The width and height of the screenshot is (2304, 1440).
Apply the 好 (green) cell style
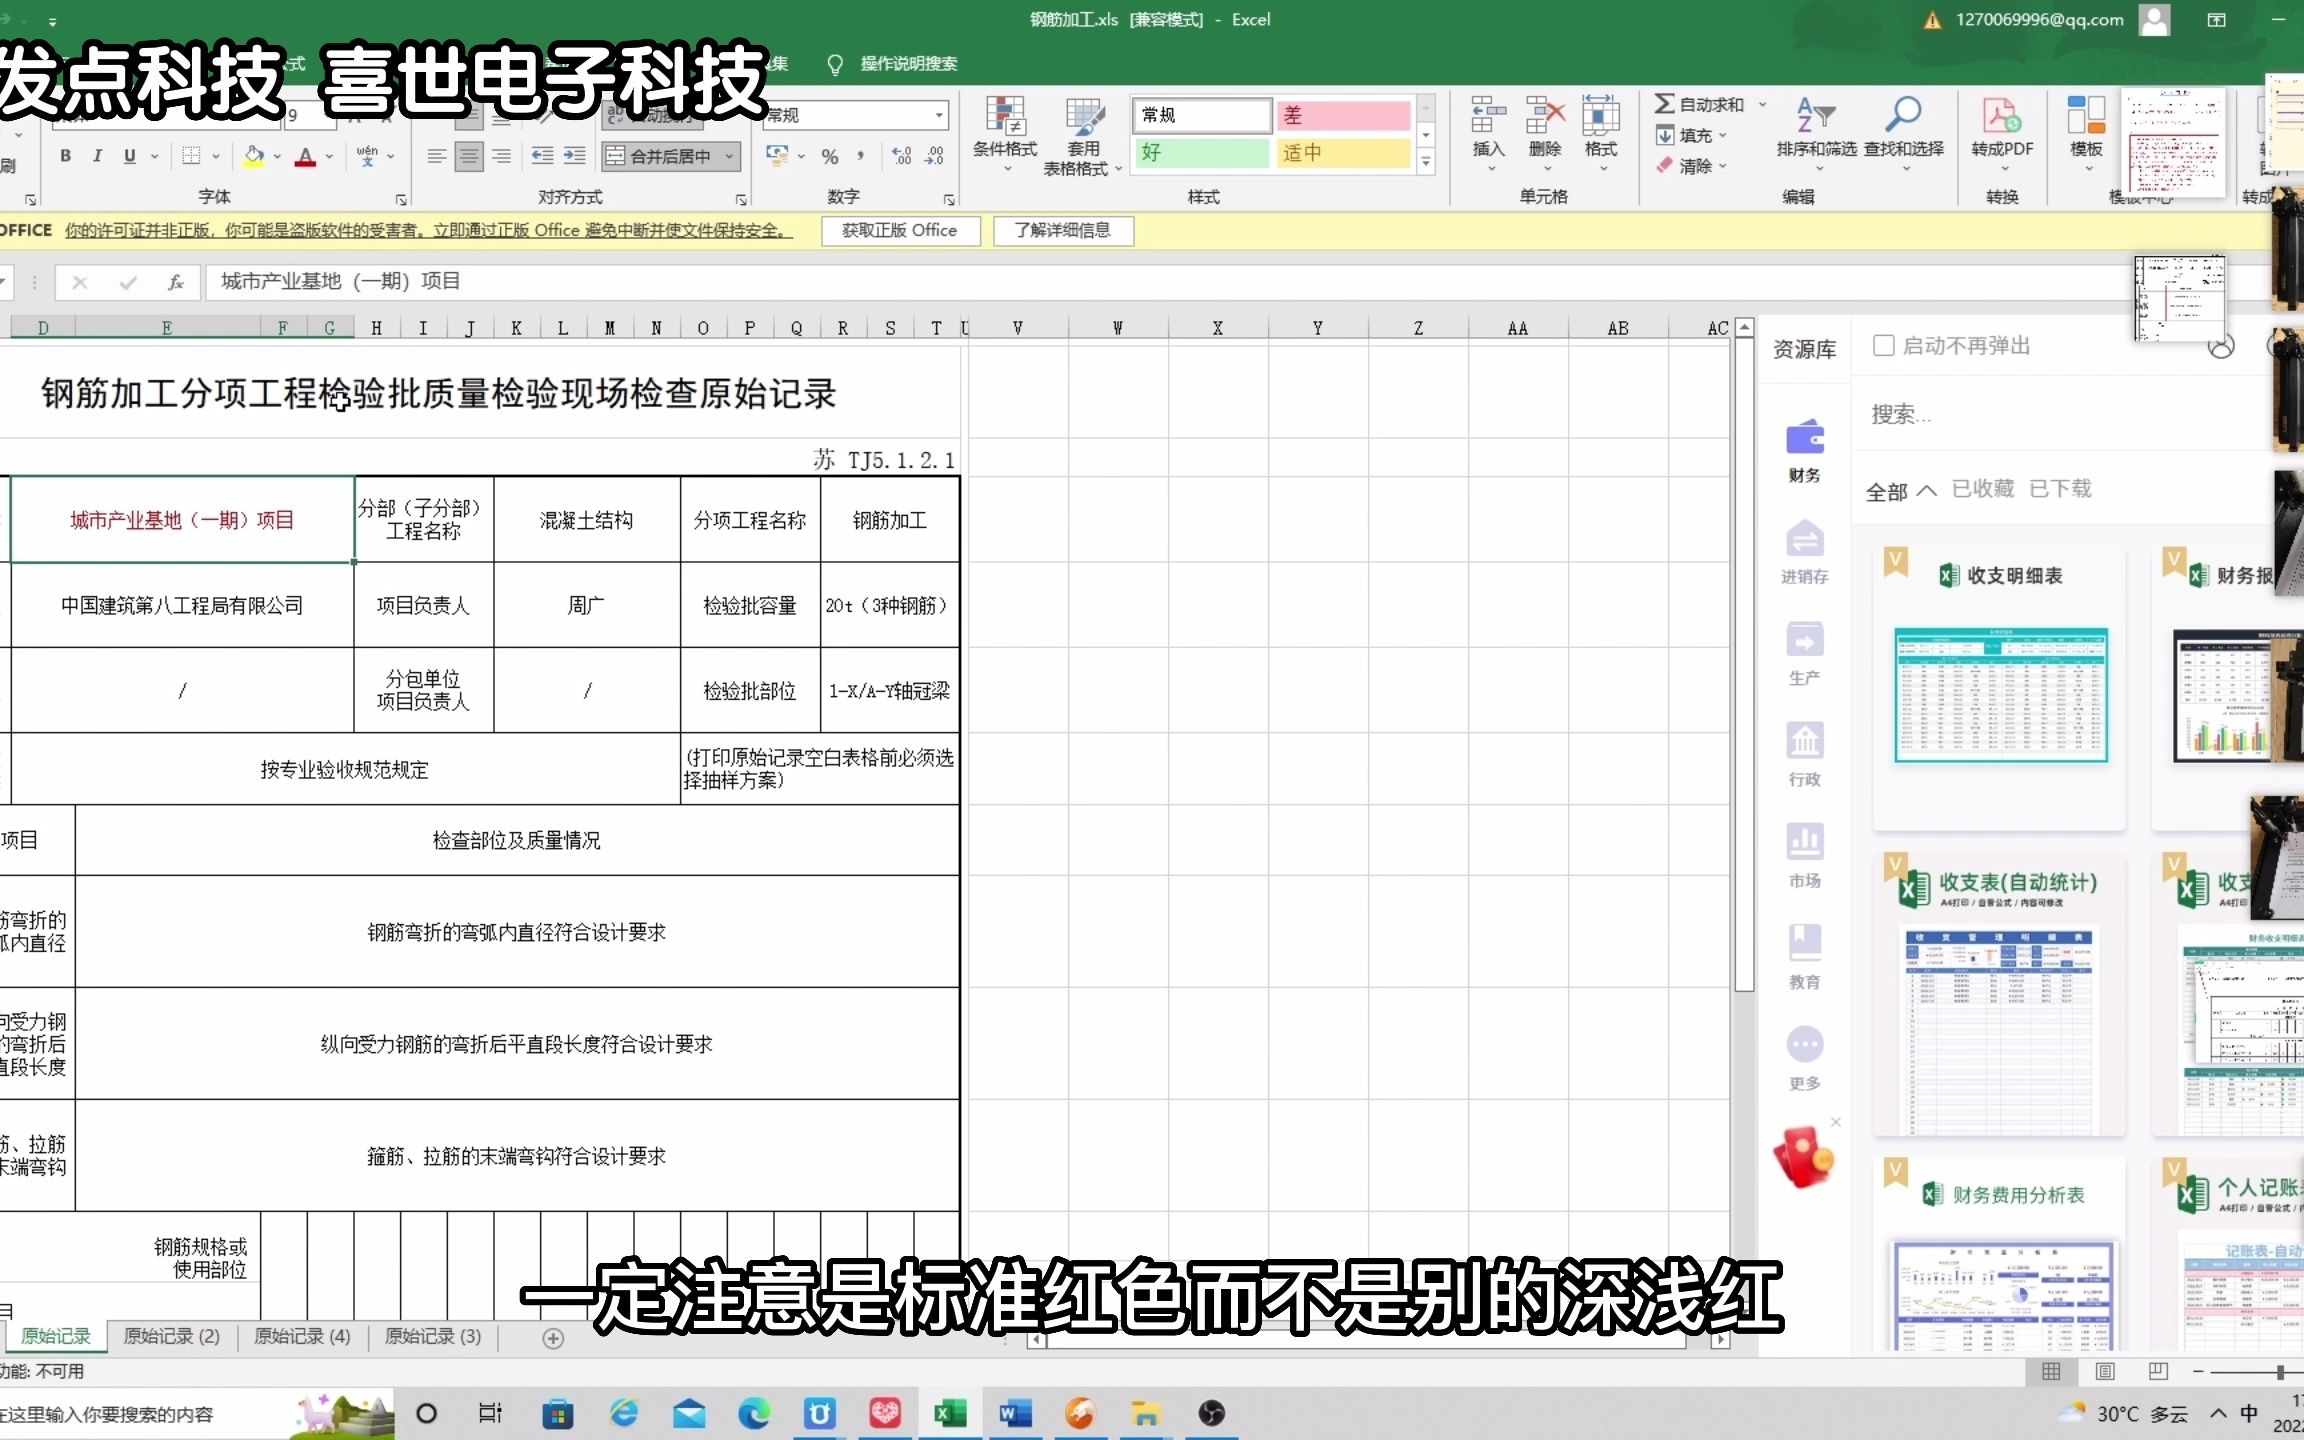click(1201, 153)
